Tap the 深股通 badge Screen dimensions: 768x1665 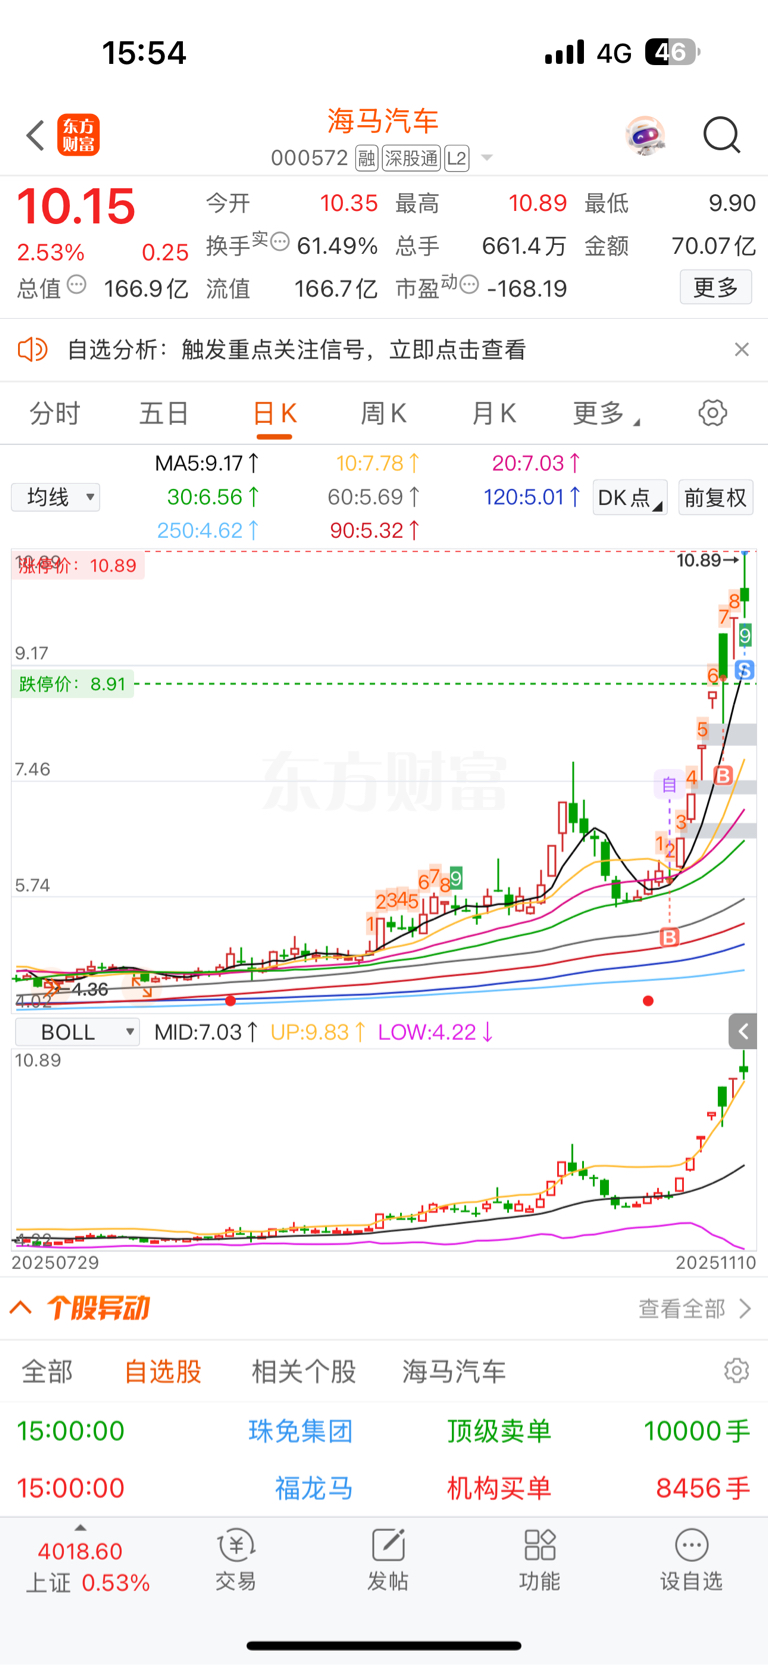pyautogui.click(x=411, y=158)
